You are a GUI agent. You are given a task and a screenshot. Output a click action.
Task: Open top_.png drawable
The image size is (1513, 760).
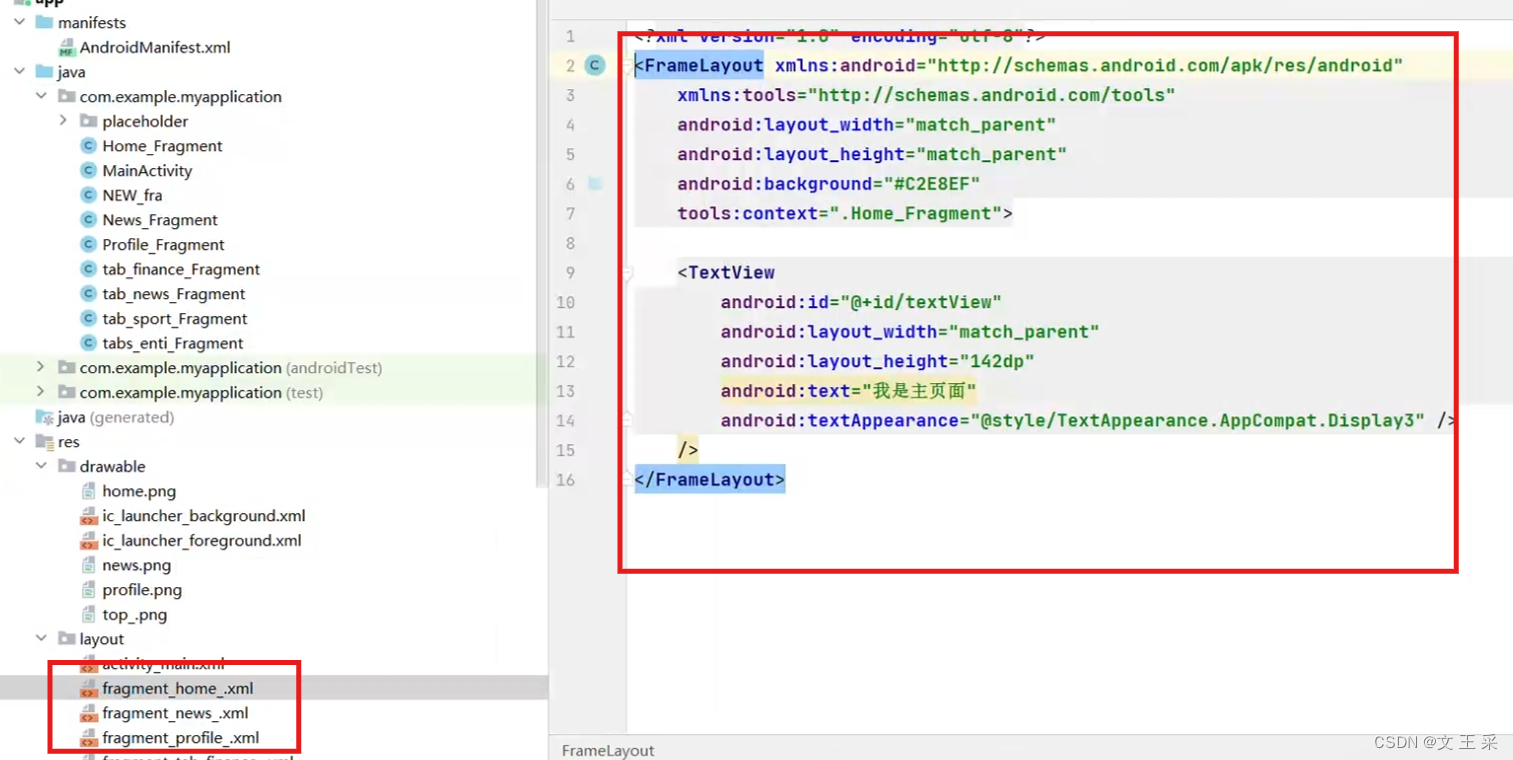(x=135, y=614)
